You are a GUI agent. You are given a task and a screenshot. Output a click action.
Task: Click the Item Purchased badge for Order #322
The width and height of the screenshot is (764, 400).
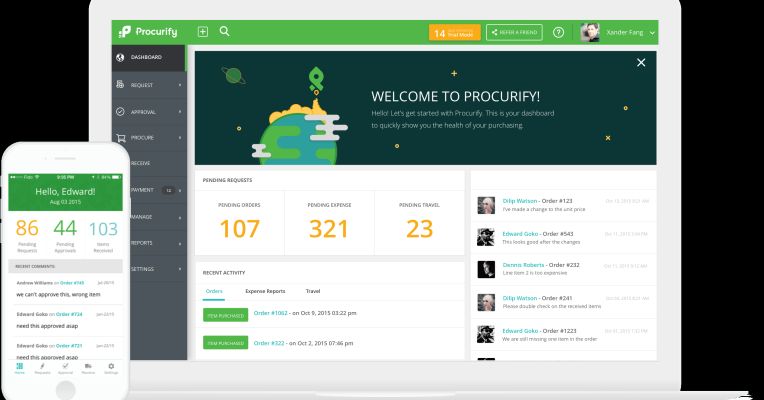(225, 343)
